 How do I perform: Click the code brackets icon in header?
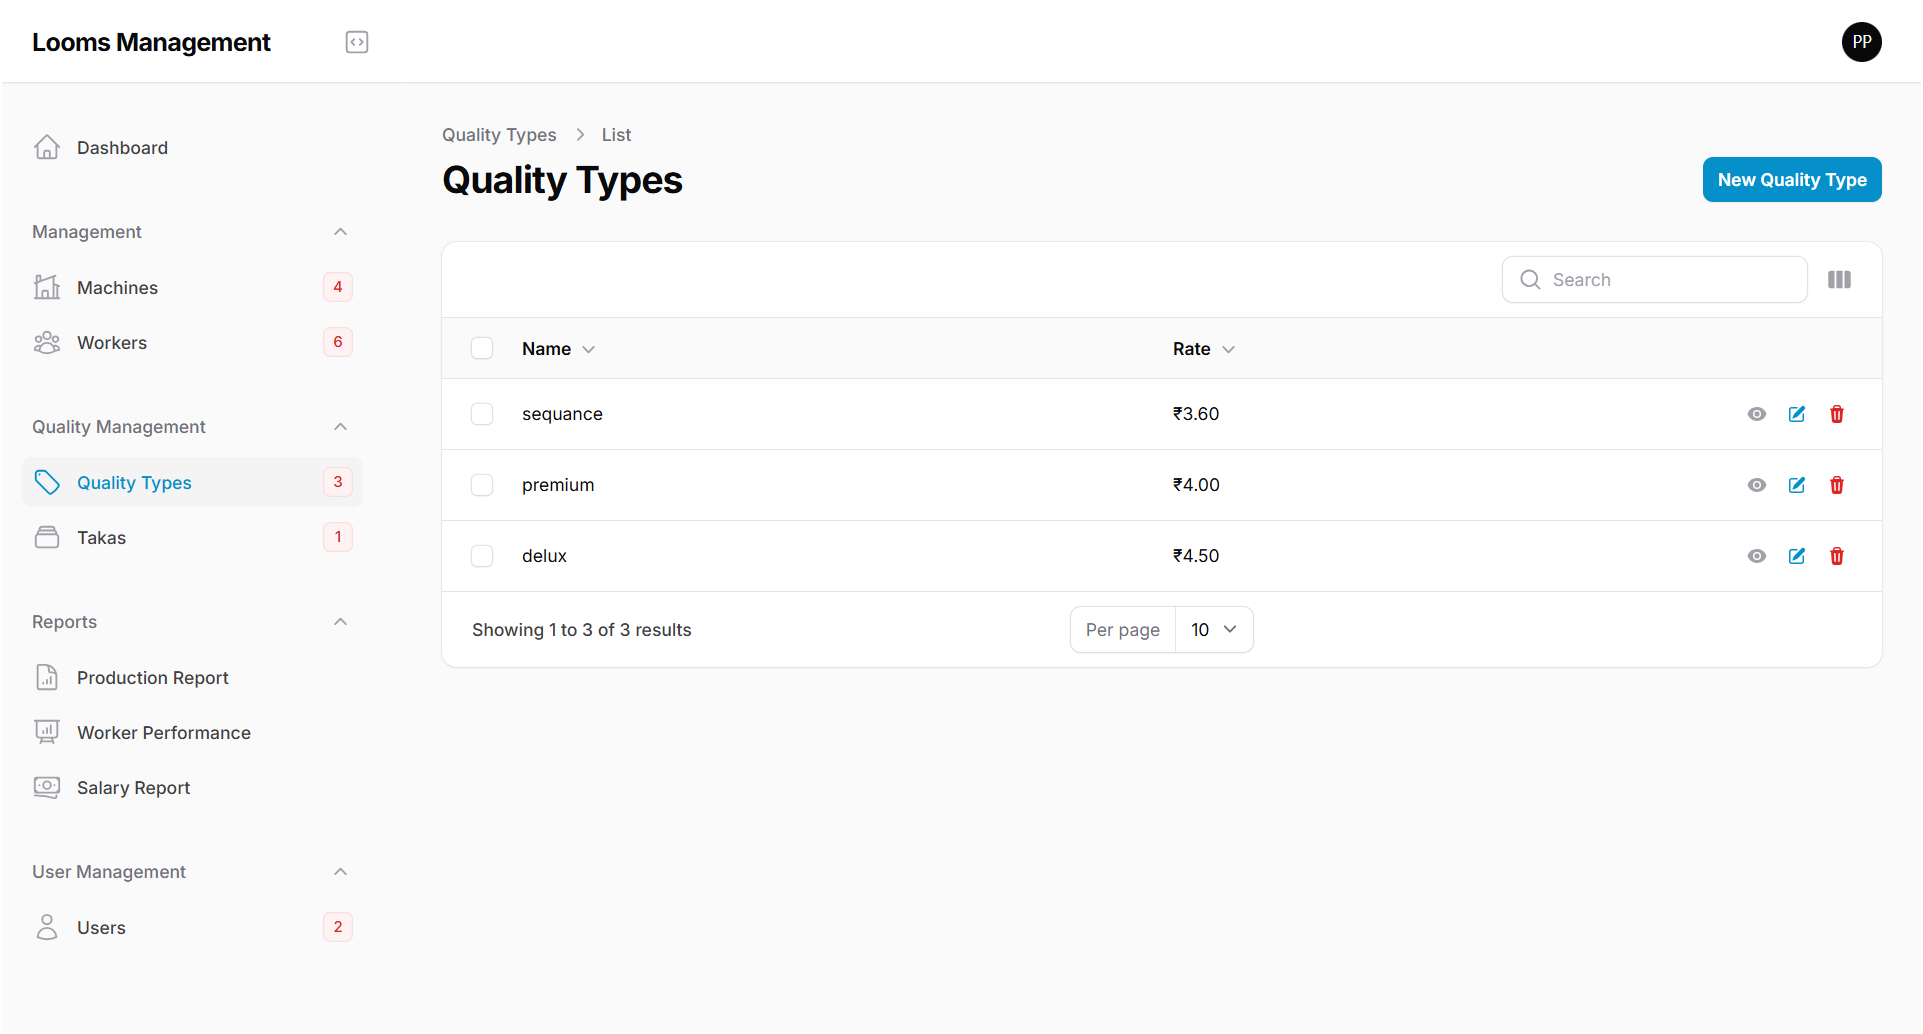[356, 41]
